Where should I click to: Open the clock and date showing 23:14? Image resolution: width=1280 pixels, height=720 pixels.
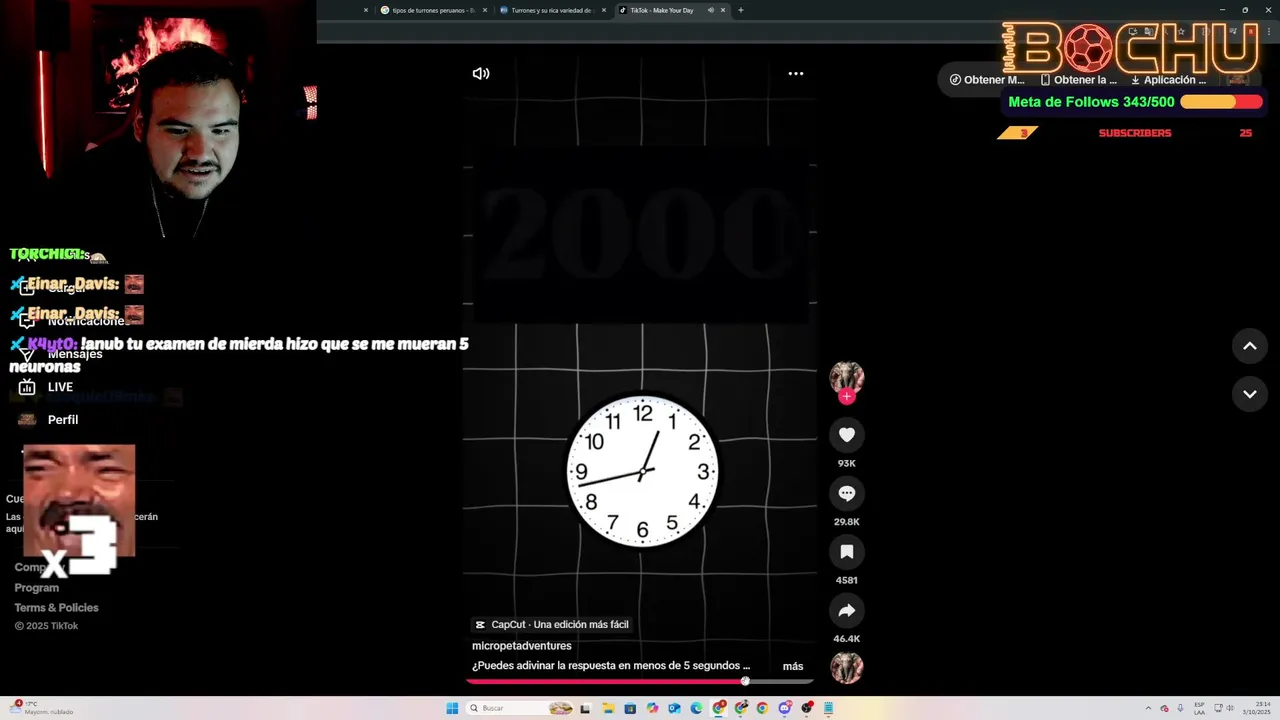pyautogui.click(x=1256, y=708)
